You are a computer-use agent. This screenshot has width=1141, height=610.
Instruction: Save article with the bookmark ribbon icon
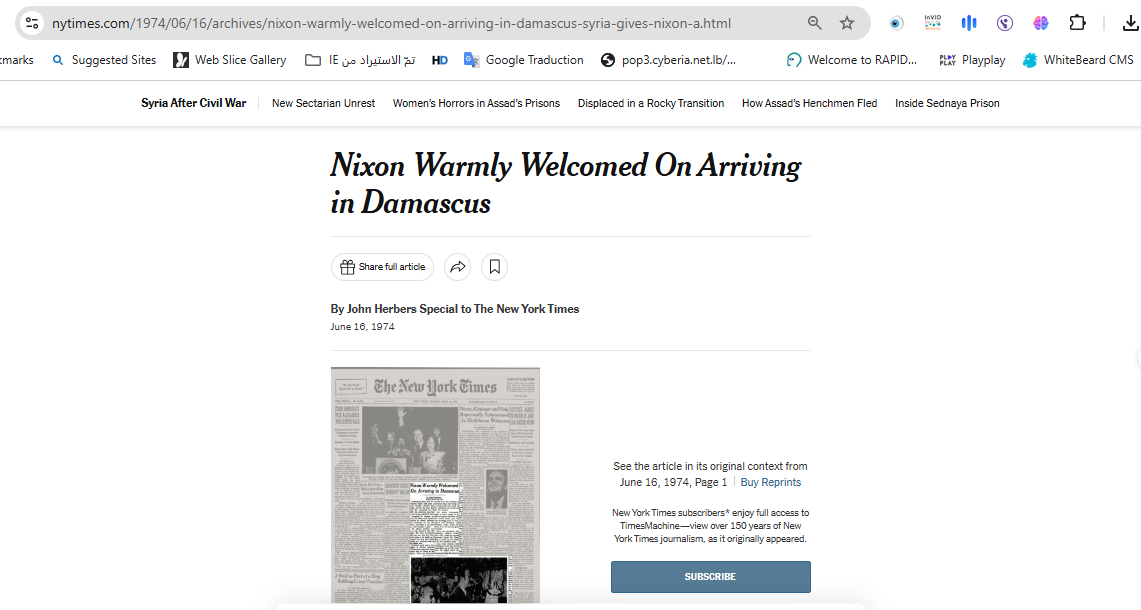click(x=494, y=267)
